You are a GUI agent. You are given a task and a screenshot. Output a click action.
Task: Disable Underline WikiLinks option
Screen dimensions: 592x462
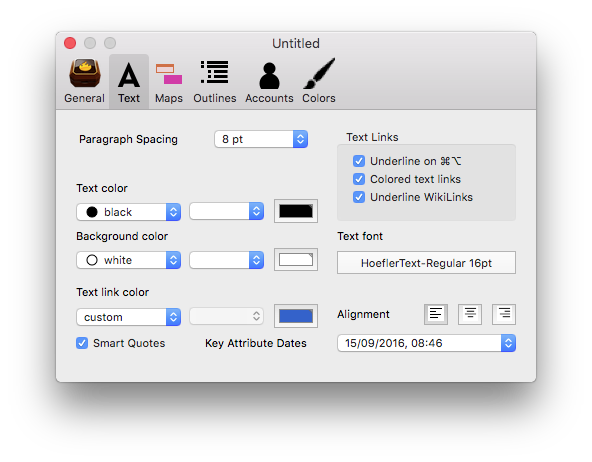coord(359,197)
